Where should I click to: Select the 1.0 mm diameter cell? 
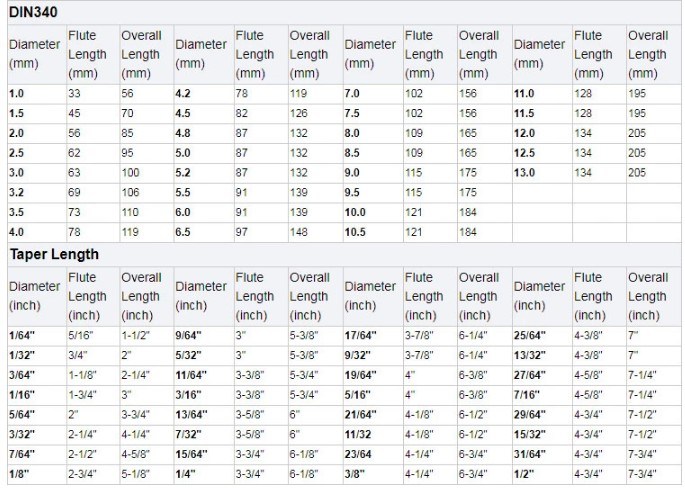click(x=17, y=93)
